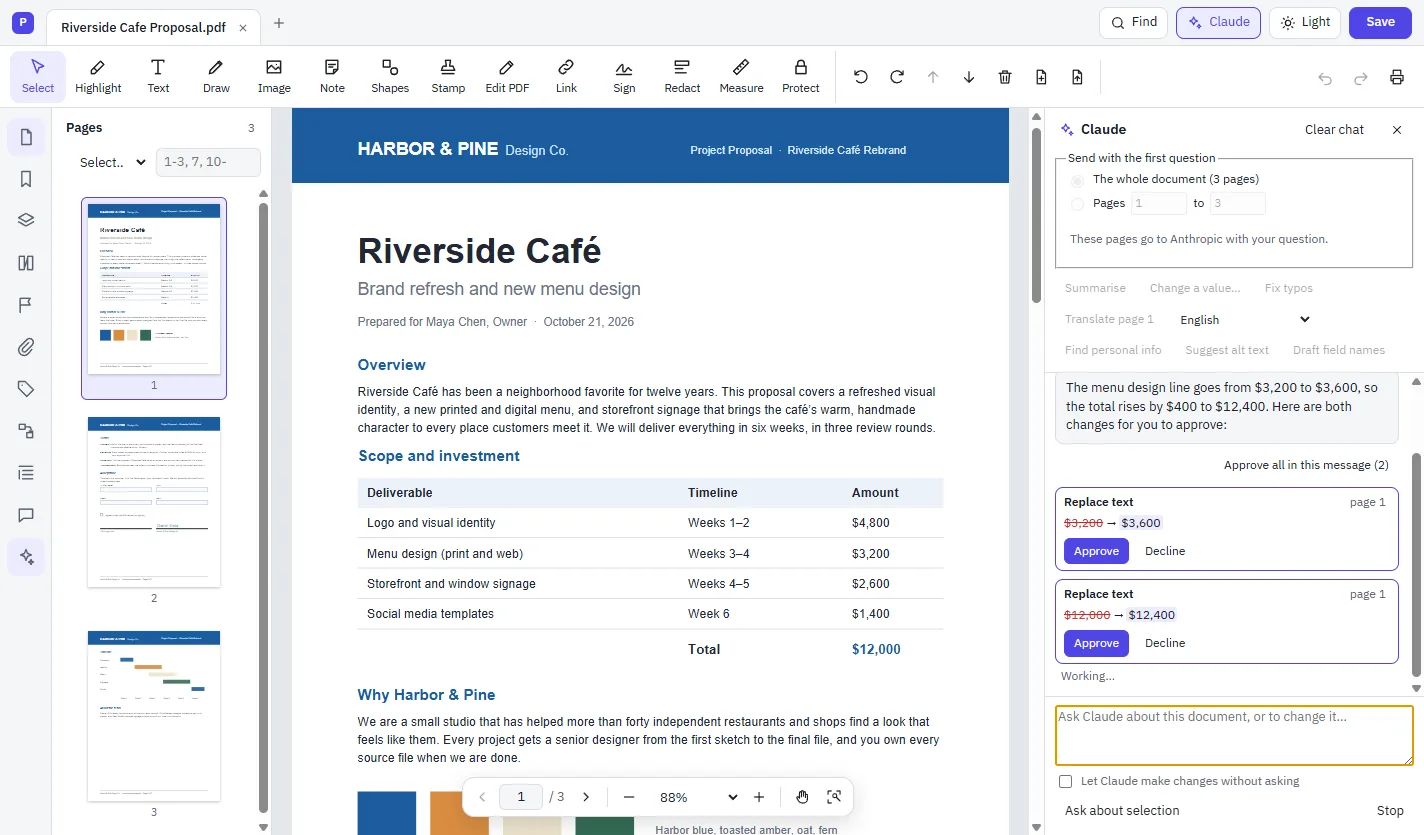Enable Let Claude make changes without asking
Screen dimensions: 1424x835
(1066, 781)
